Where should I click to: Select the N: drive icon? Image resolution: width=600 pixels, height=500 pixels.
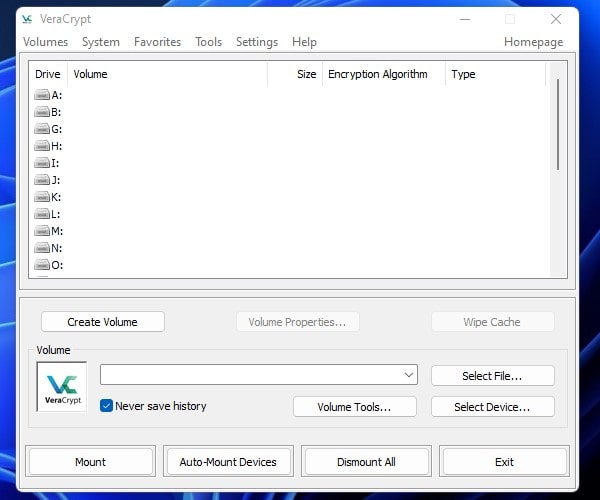click(x=42, y=248)
